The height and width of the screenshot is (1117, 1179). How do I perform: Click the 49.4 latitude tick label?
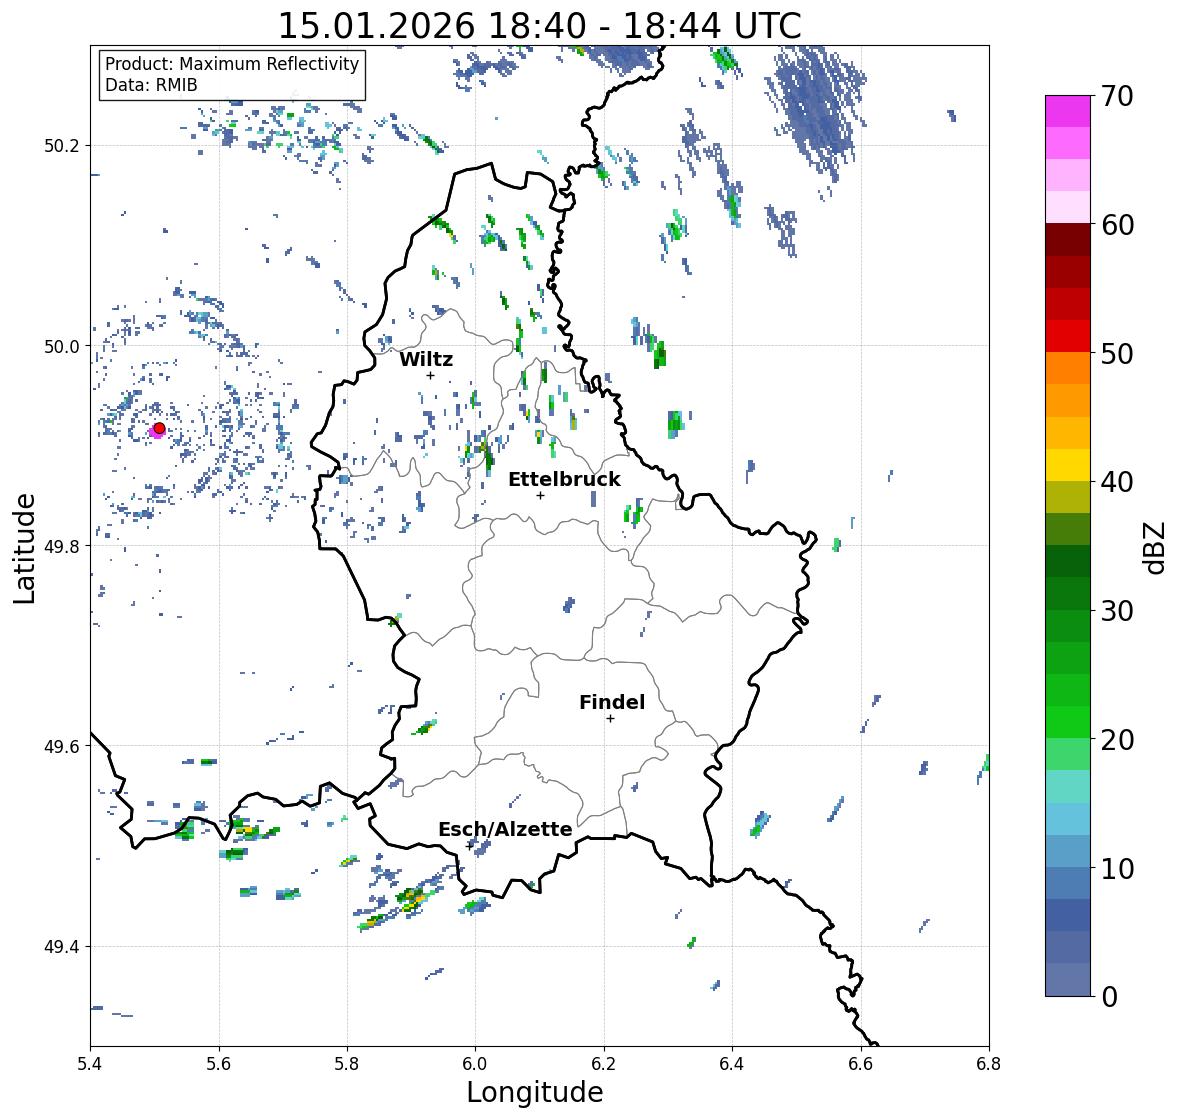point(62,947)
